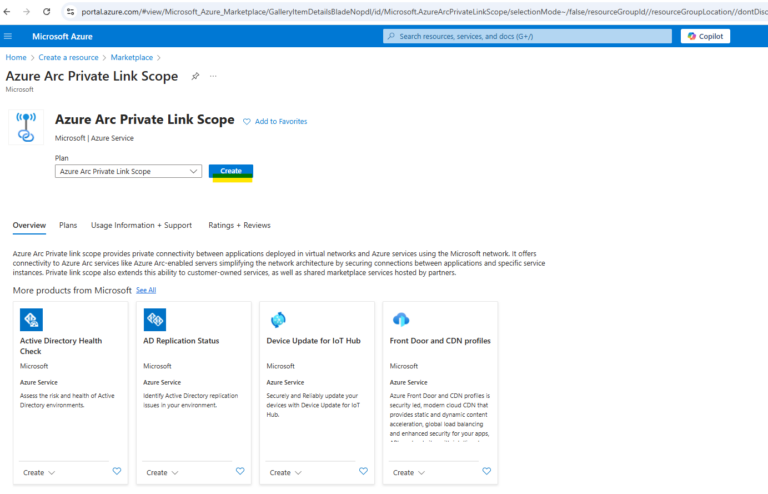This screenshot has height=494, width=768.
Task: Click the Device Update for IoT Hub icon
Action: (278, 320)
